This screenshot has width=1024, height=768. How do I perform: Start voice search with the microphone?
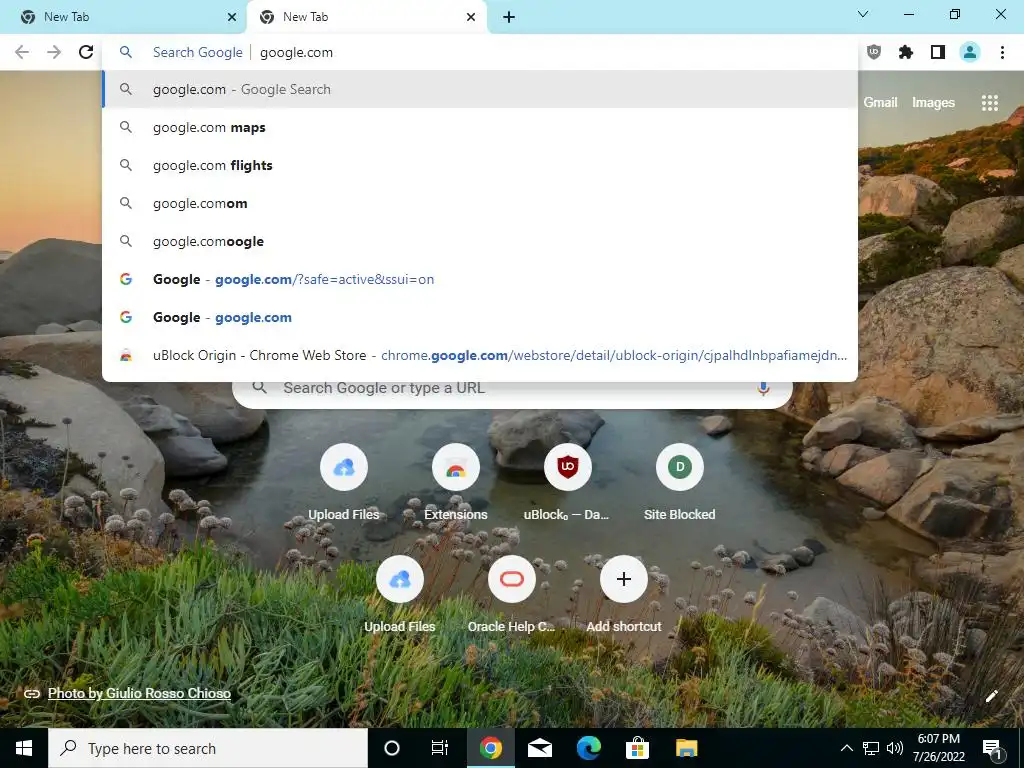[763, 388]
